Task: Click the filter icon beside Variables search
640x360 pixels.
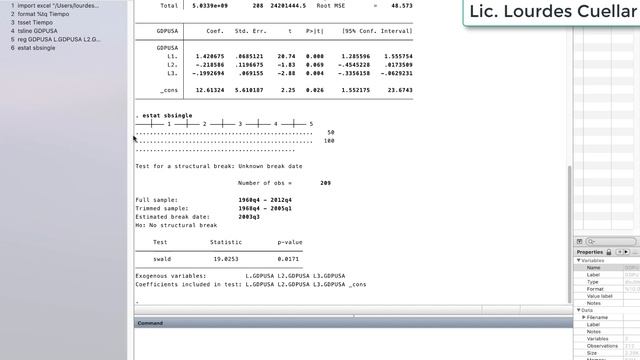Action: 579,242
